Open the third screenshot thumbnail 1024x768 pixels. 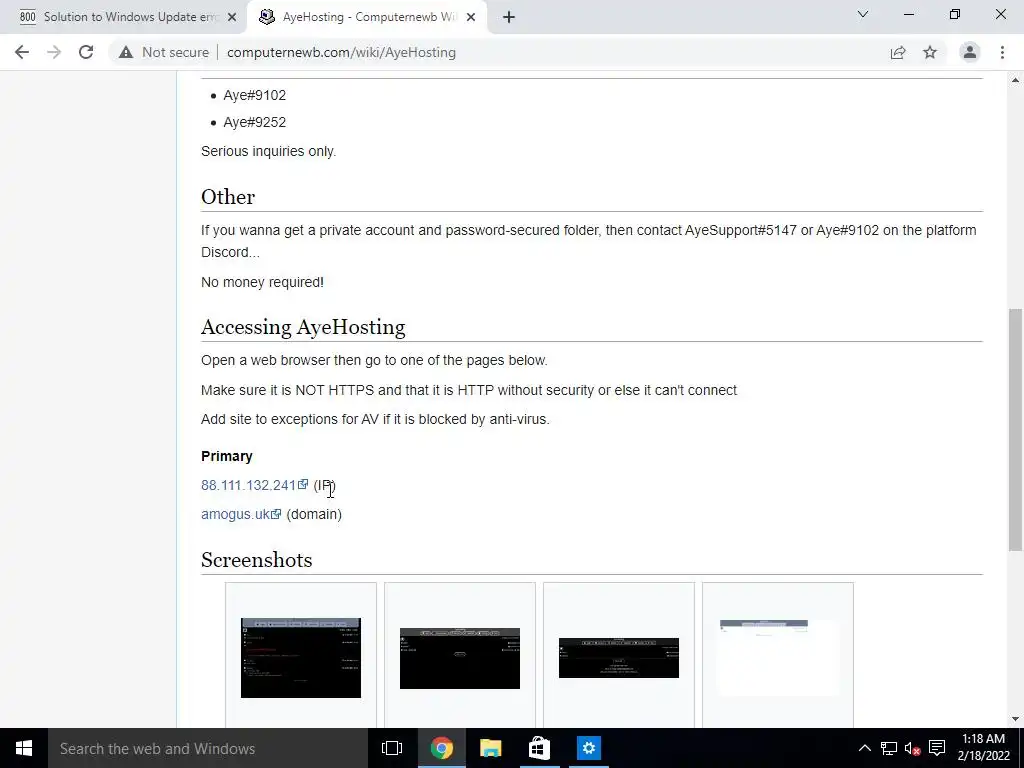point(618,658)
